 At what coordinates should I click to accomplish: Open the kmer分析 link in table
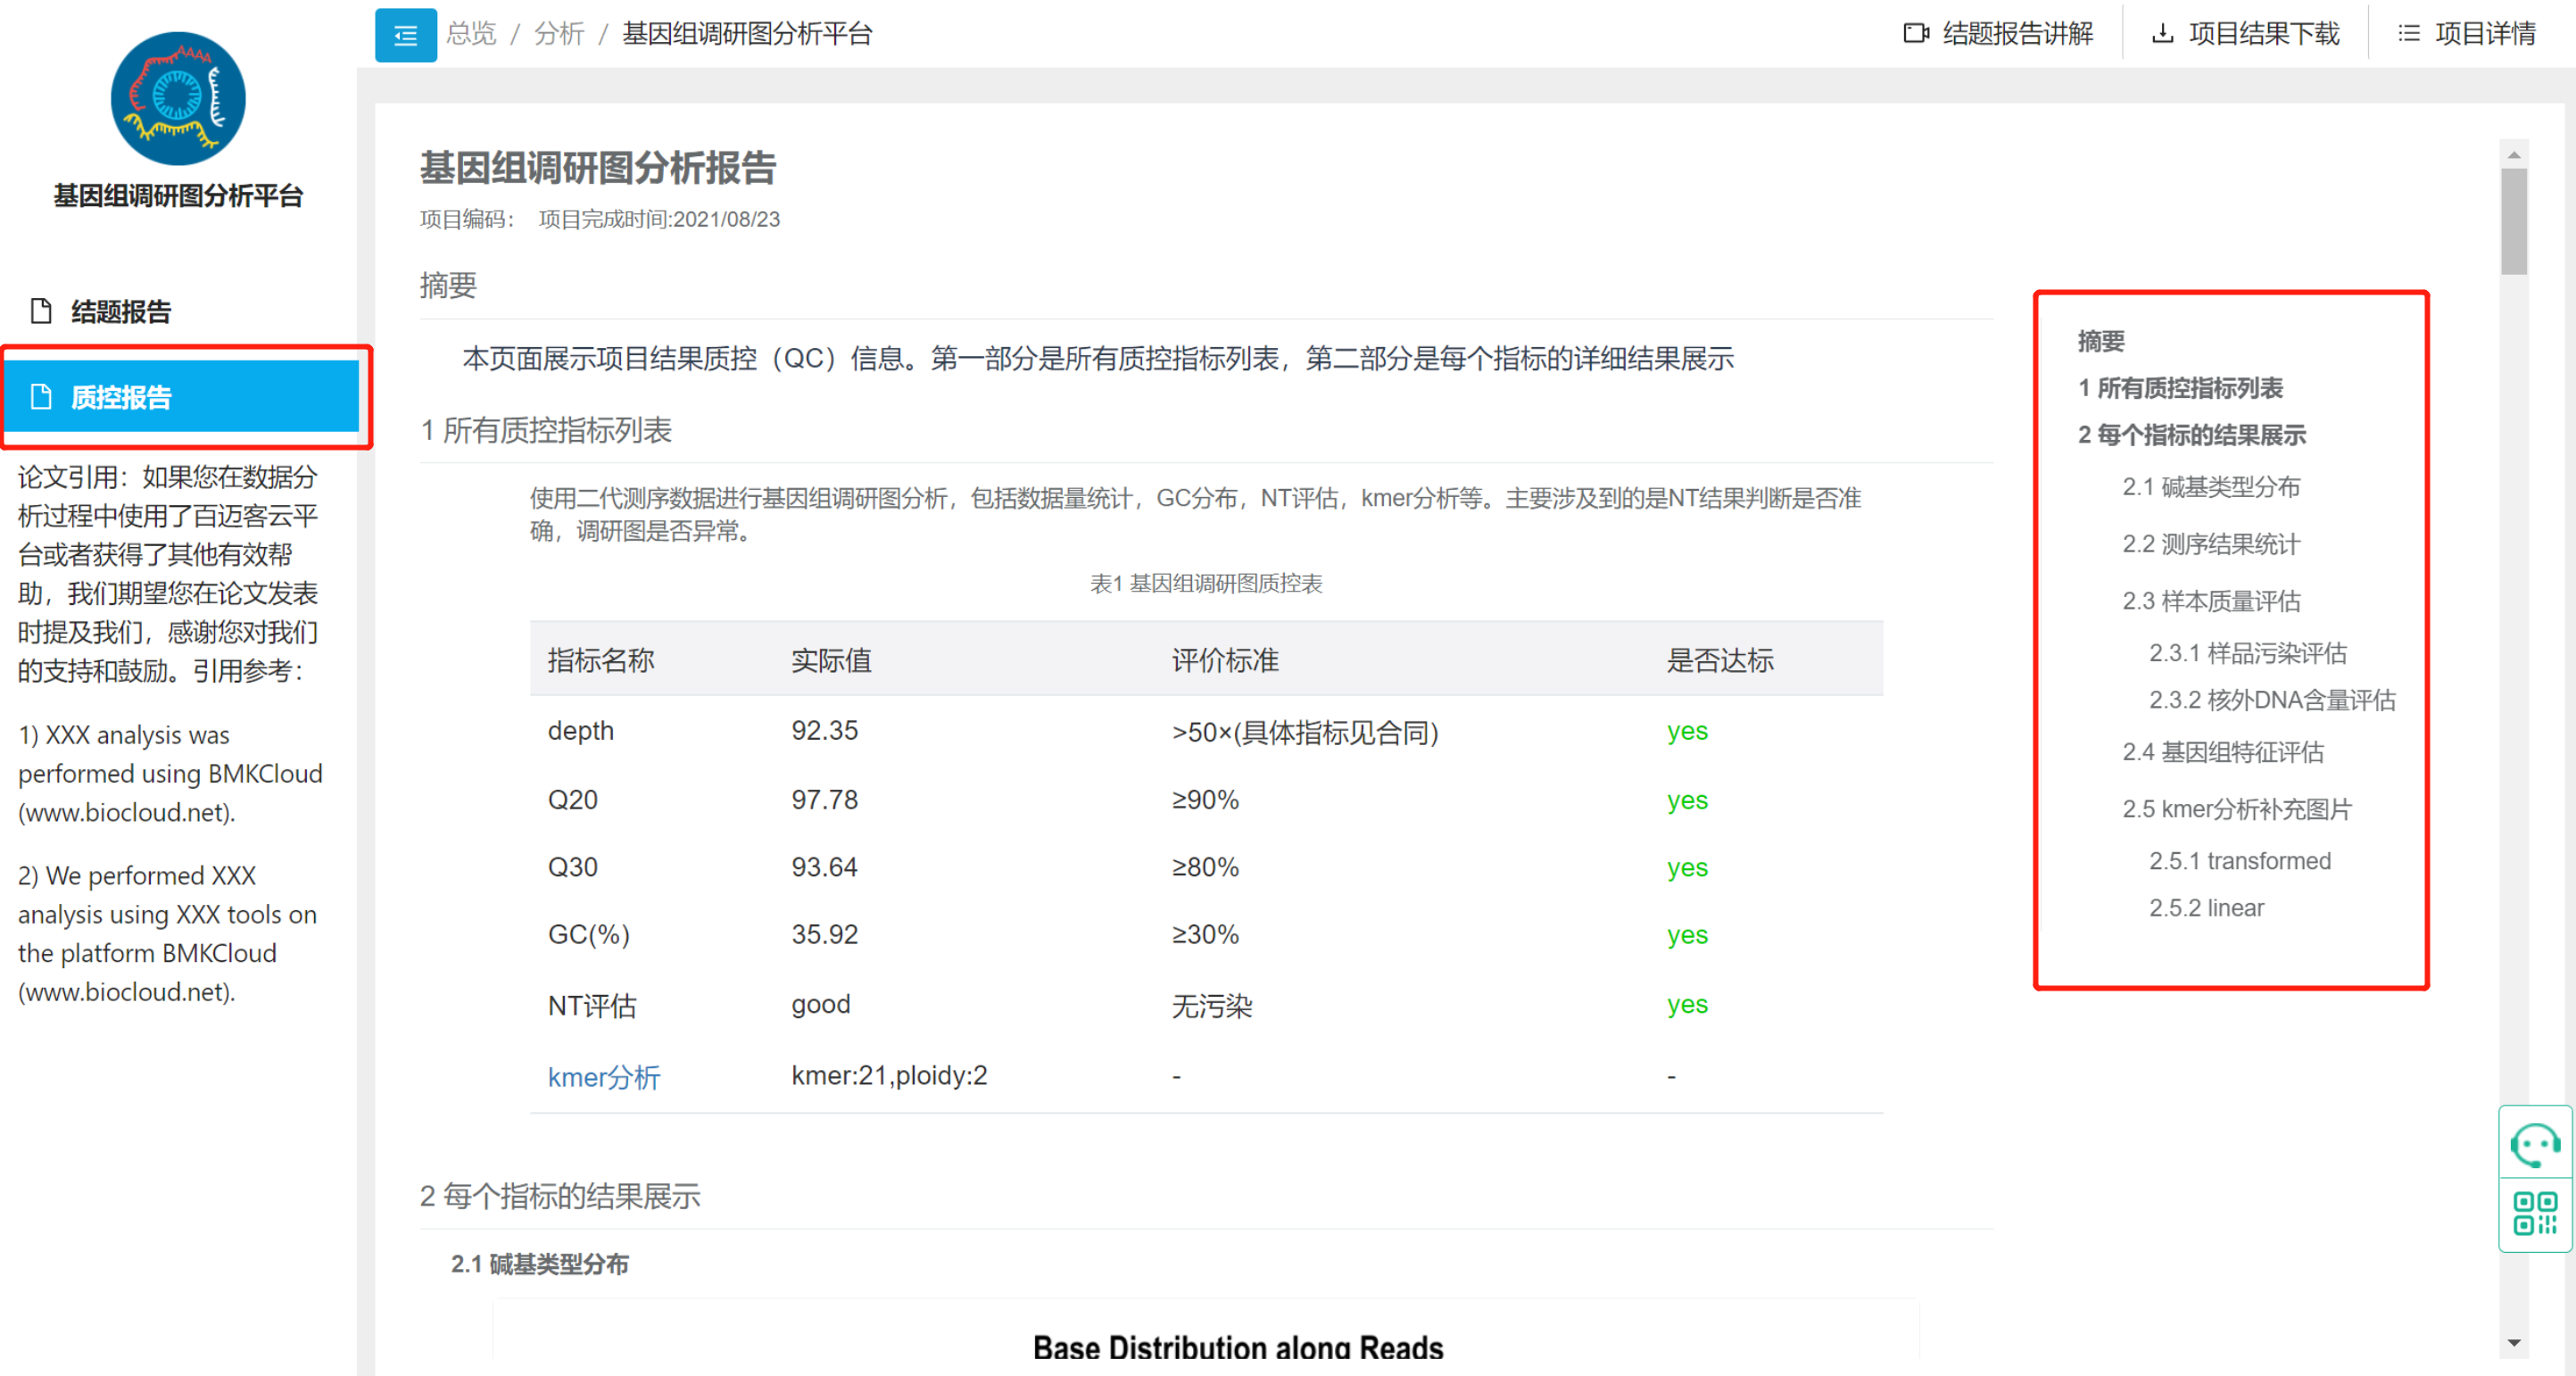603,1077
